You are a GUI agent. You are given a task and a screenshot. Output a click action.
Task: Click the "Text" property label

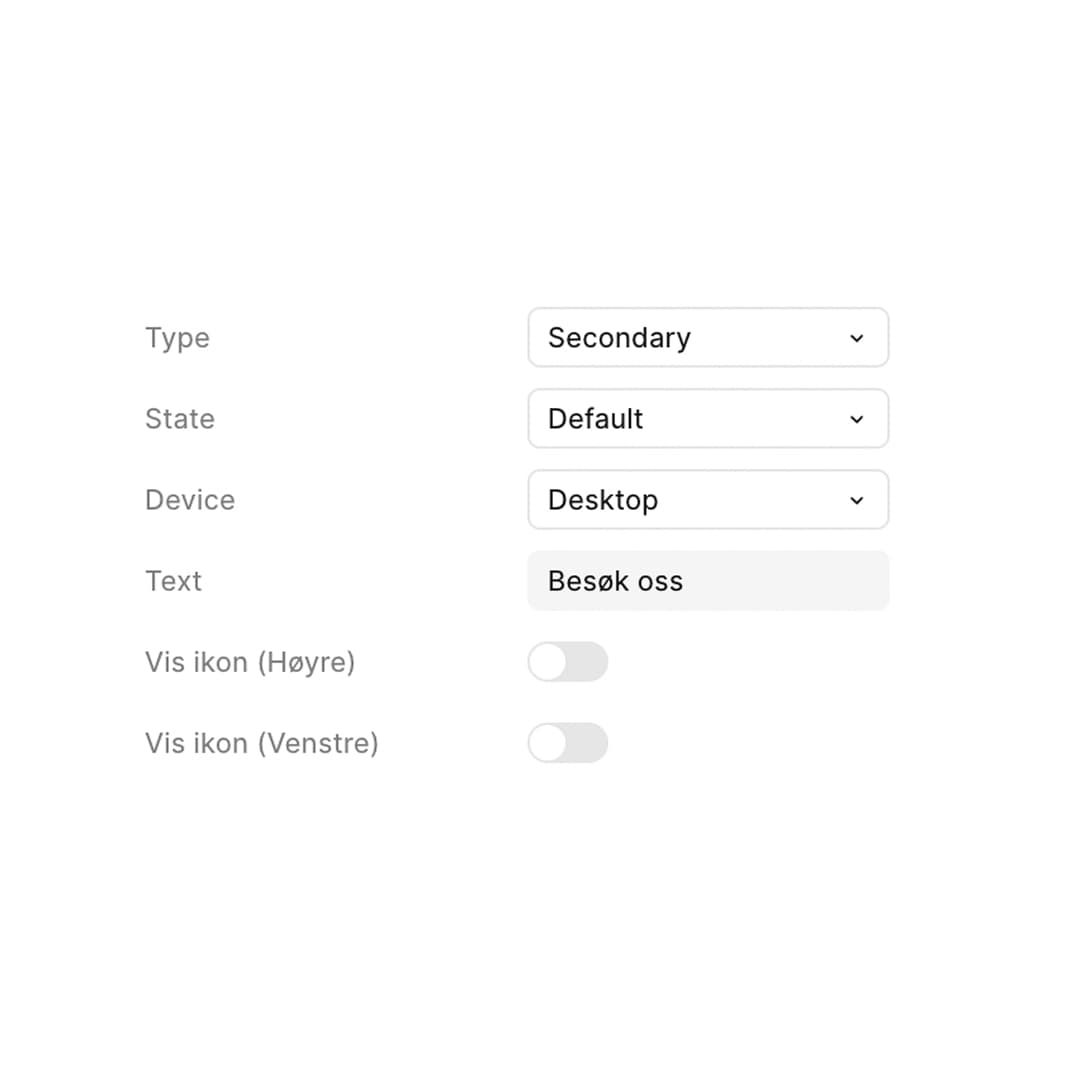(x=173, y=581)
